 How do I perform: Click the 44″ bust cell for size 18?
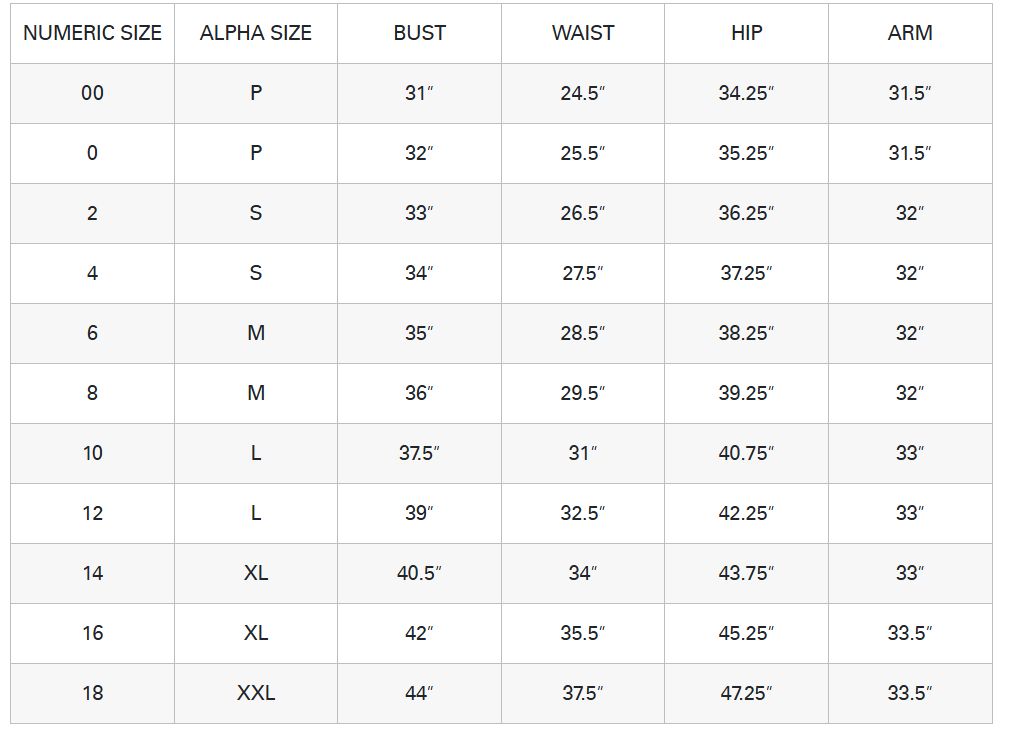pyautogui.click(x=419, y=693)
